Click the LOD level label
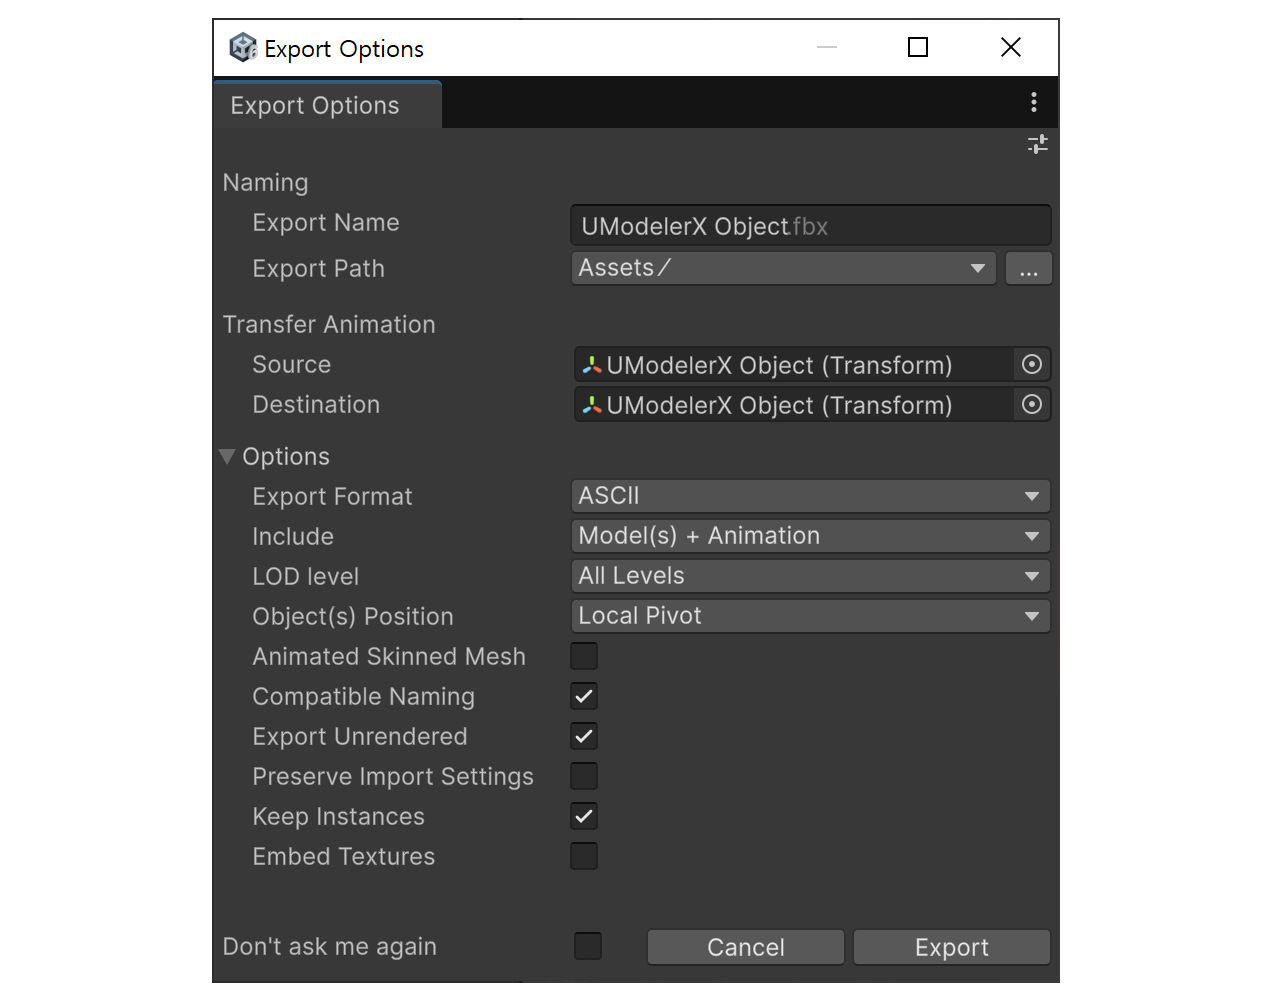The width and height of the screenshot is (1272, 1001). tap(306, 576)
